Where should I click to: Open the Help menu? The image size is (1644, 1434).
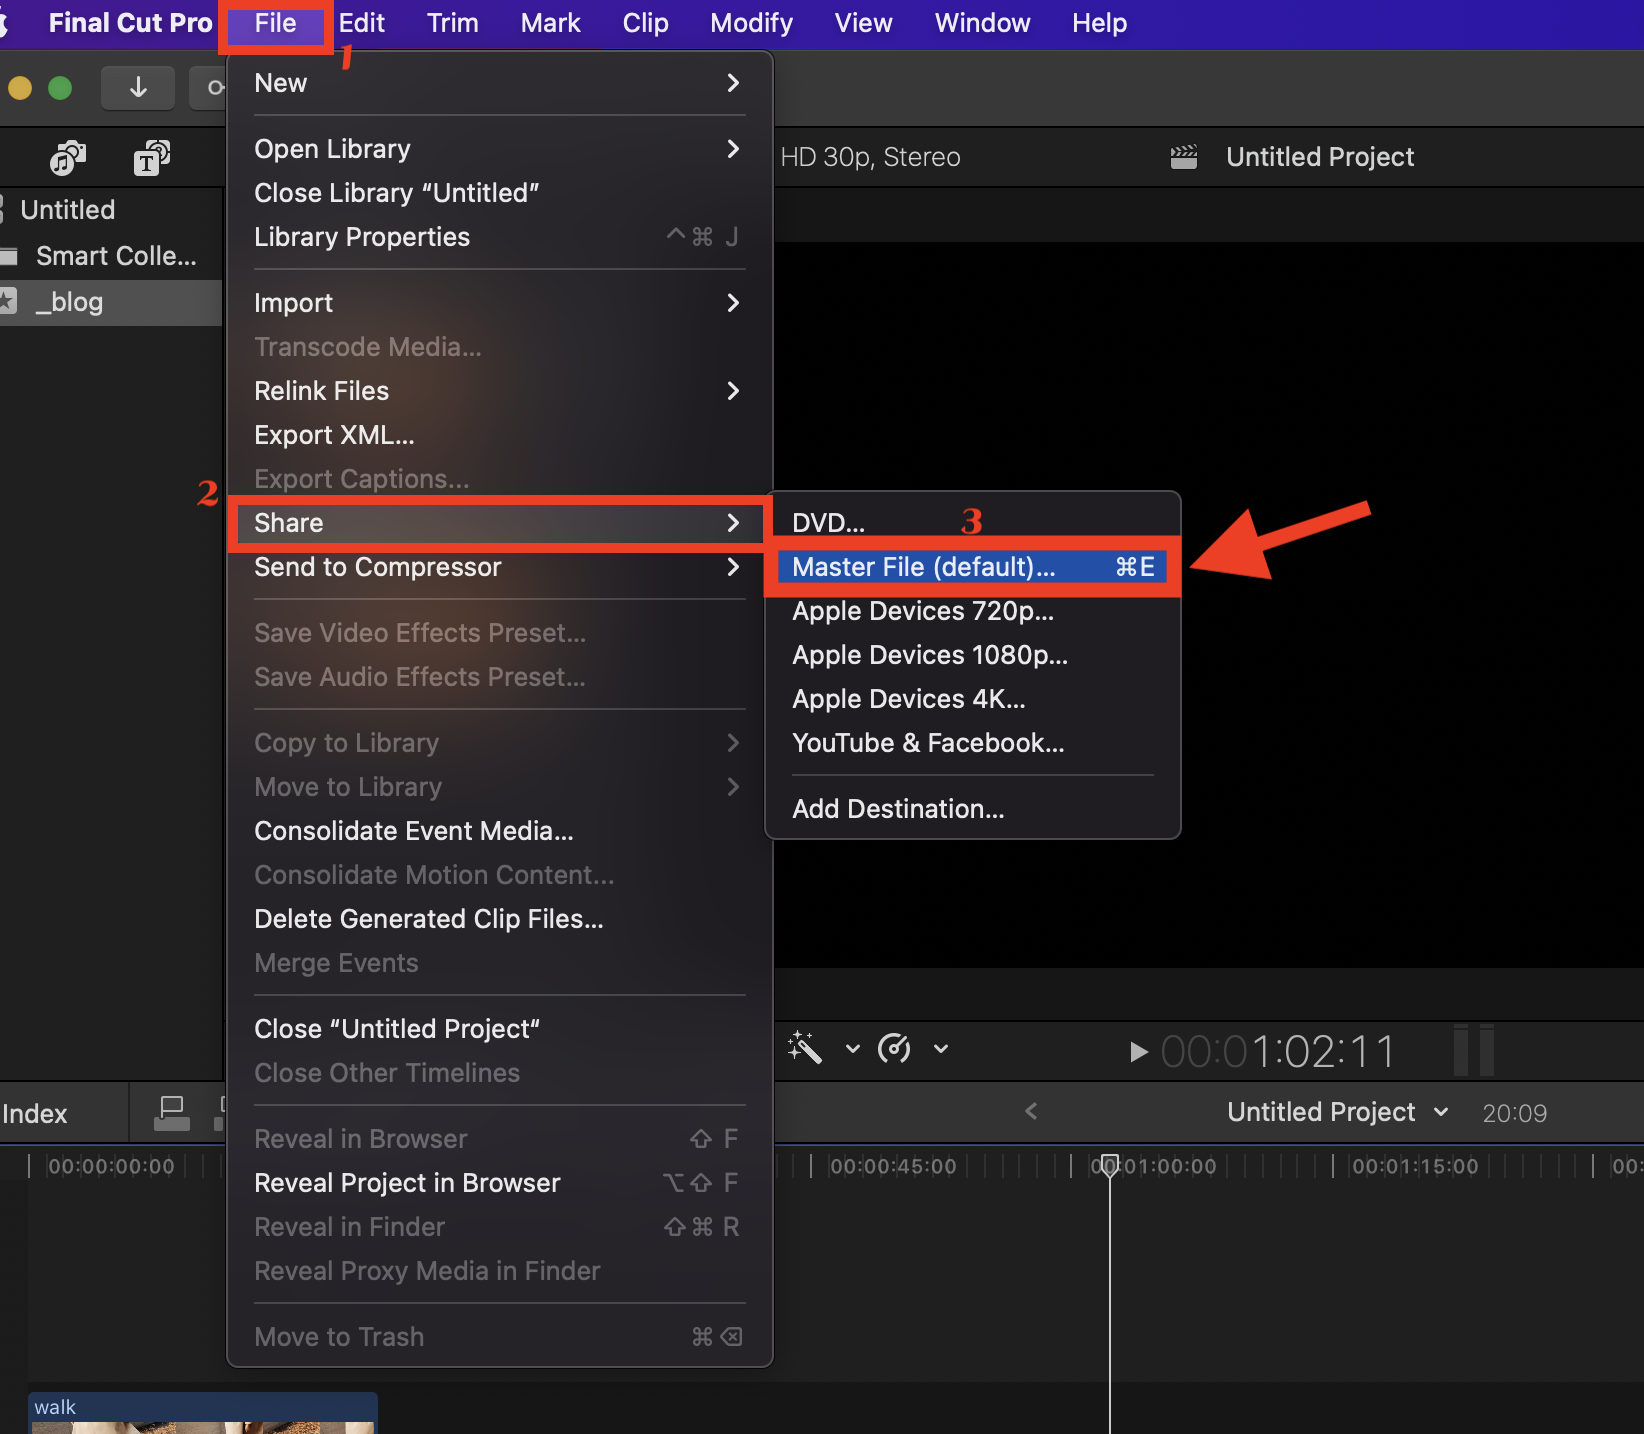[1099, 23]
